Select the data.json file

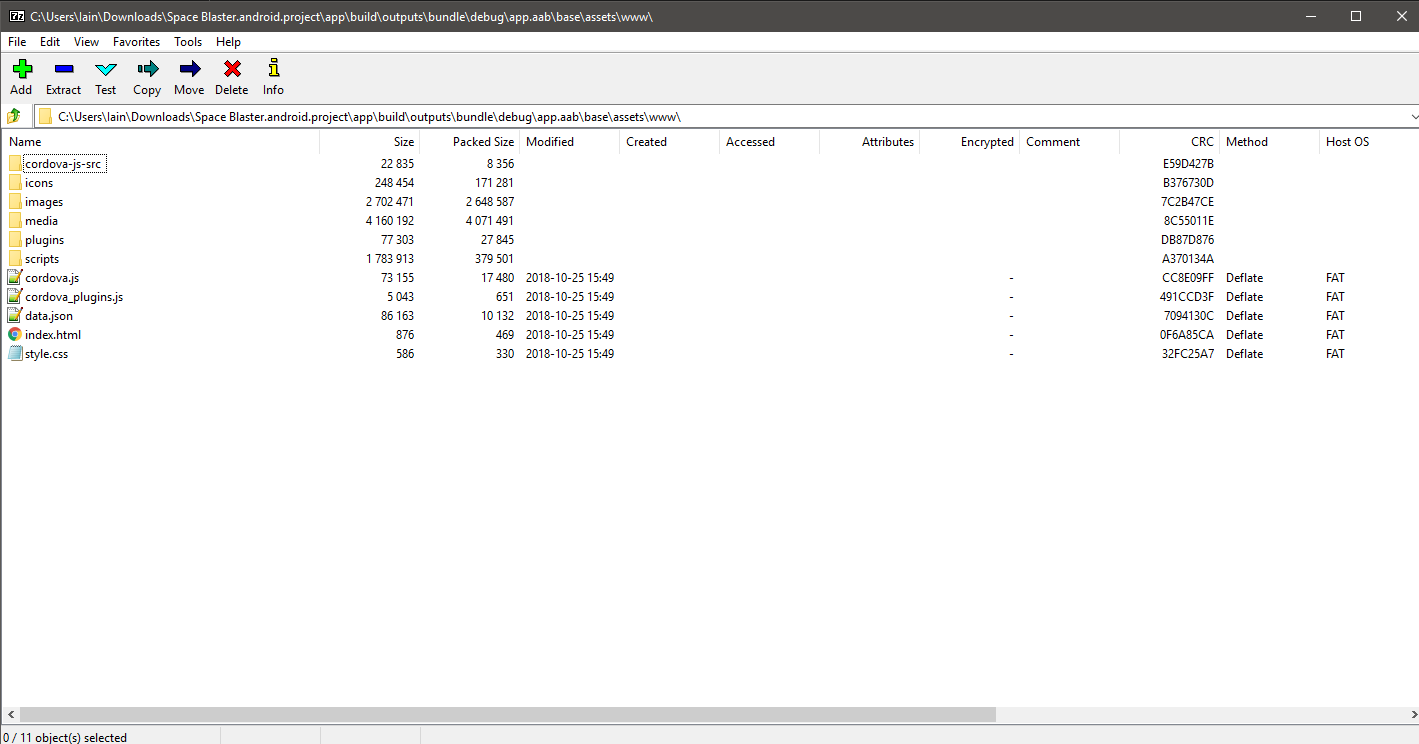tap(49, 316)
